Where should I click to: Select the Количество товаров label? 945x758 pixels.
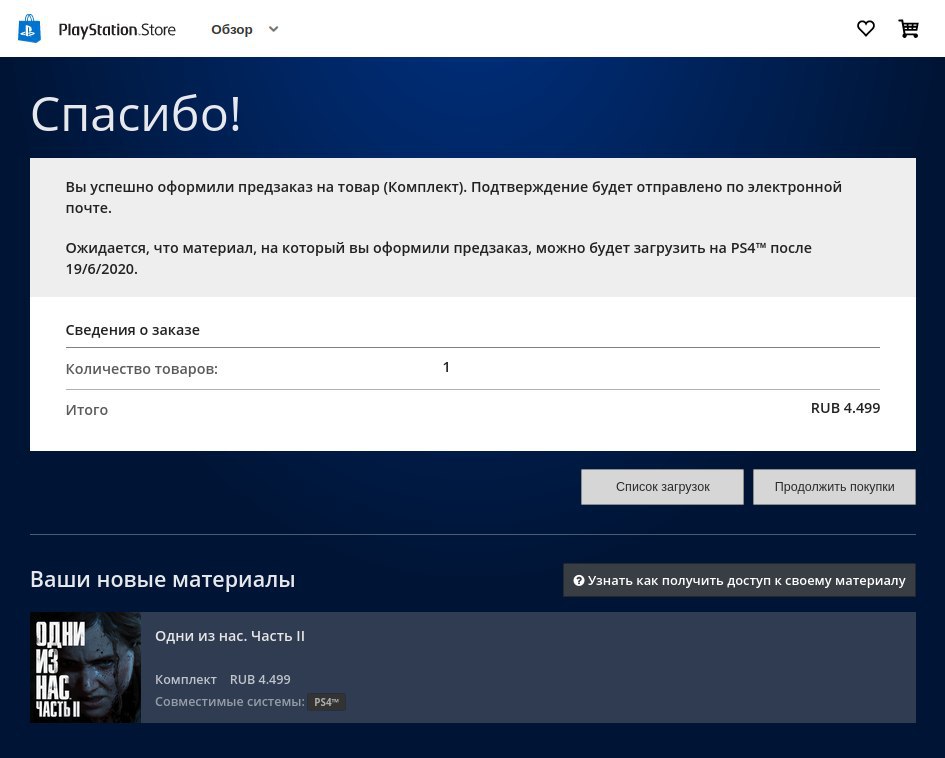pyautogui.click(x=142, y=369)
